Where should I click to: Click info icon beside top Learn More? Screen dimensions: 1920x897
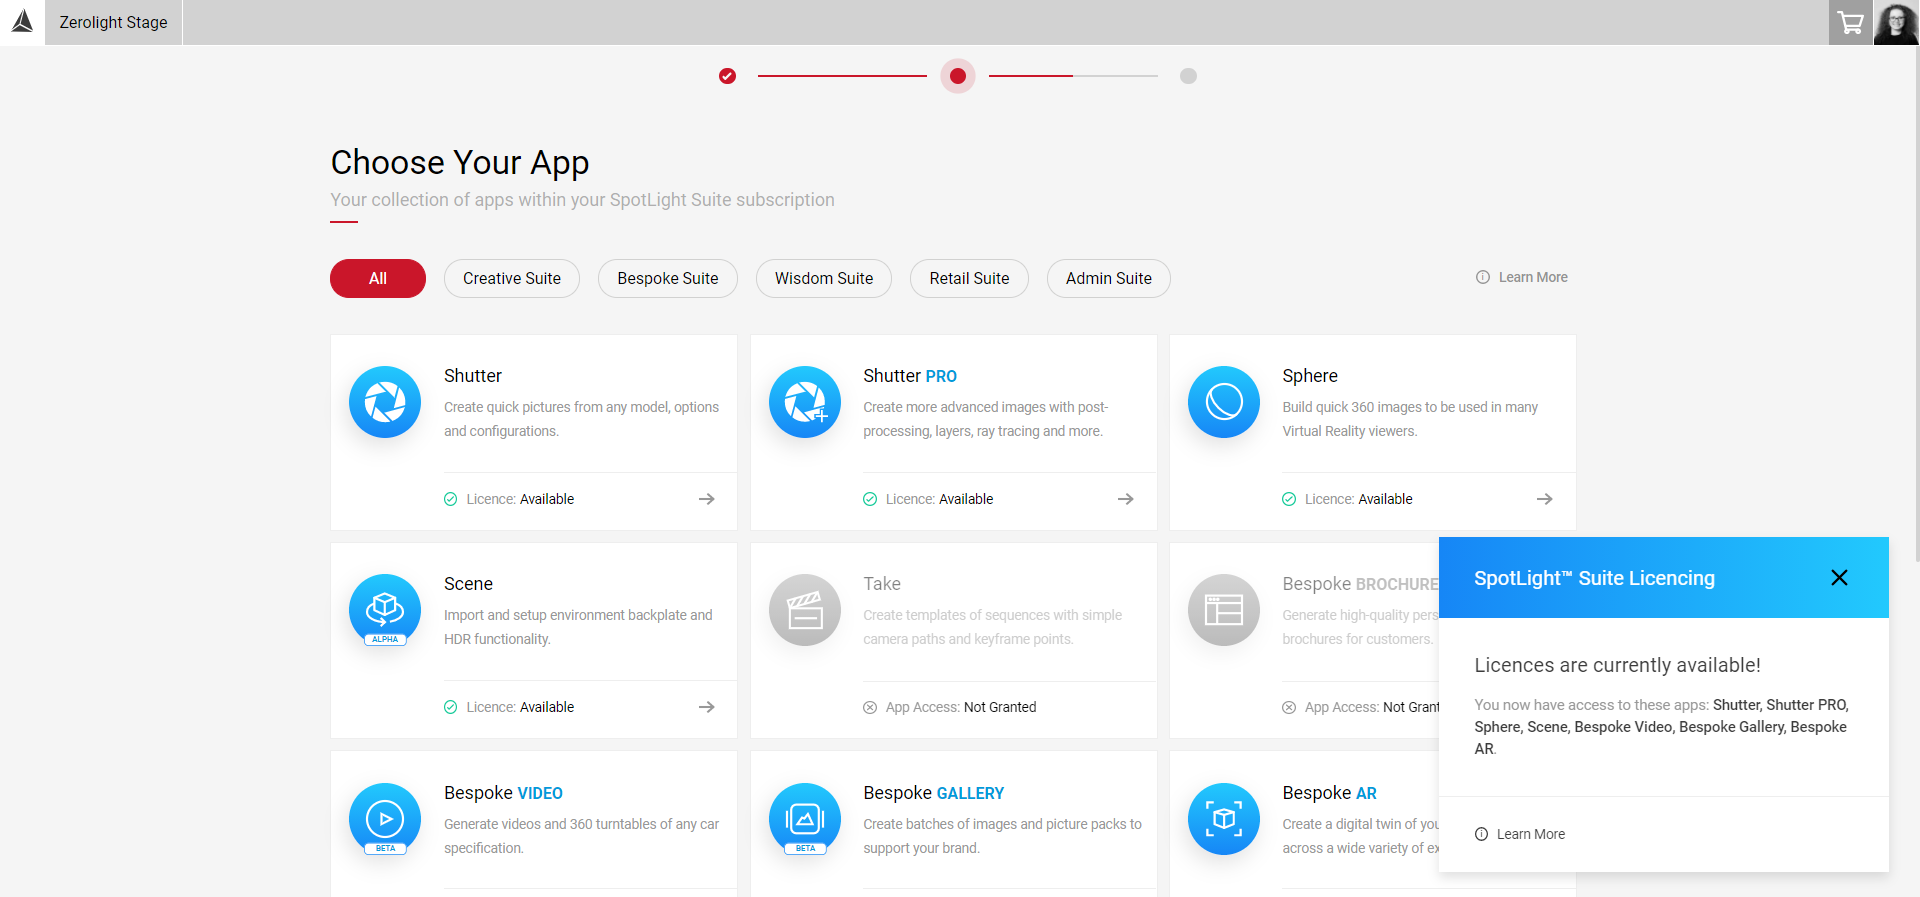tap(1483, 277)
